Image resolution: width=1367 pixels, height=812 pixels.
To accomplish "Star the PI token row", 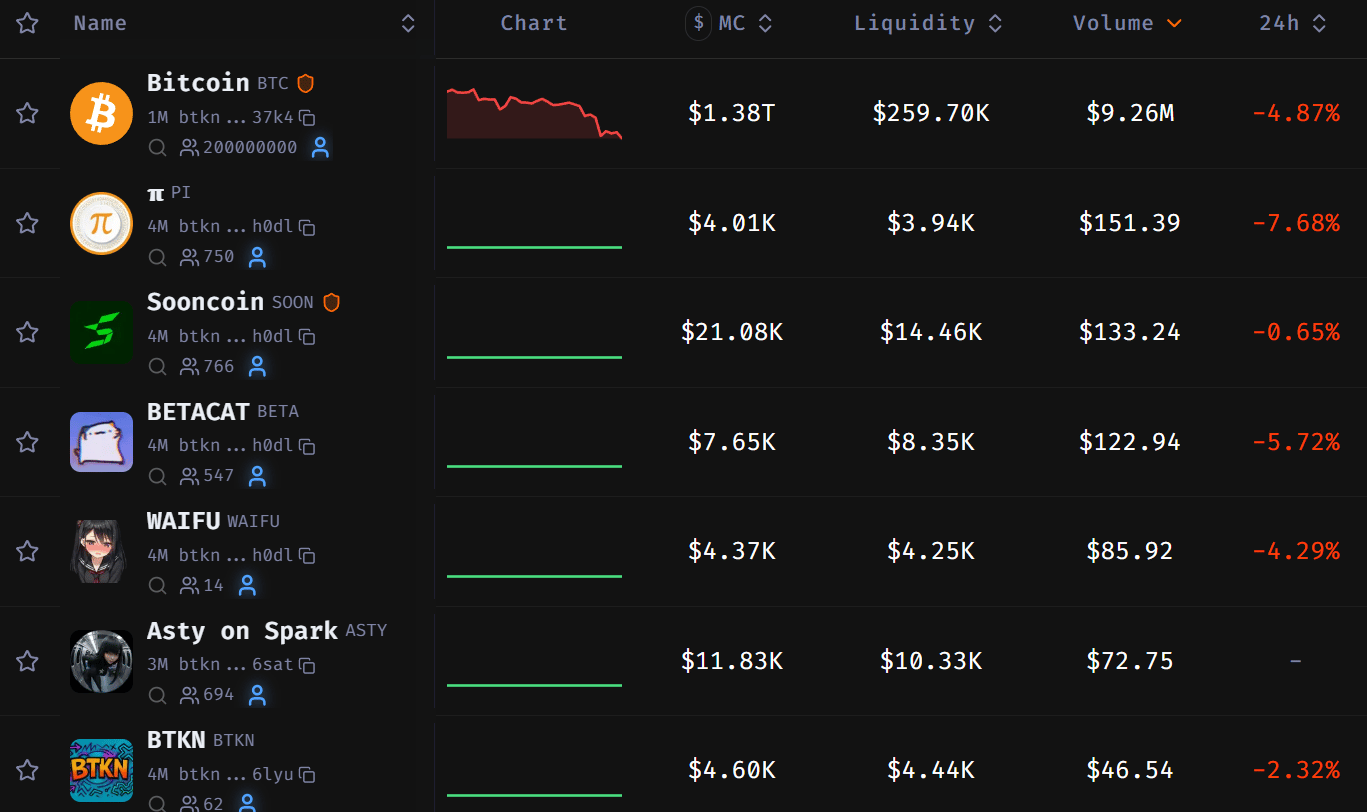I will tap(27, 223).
